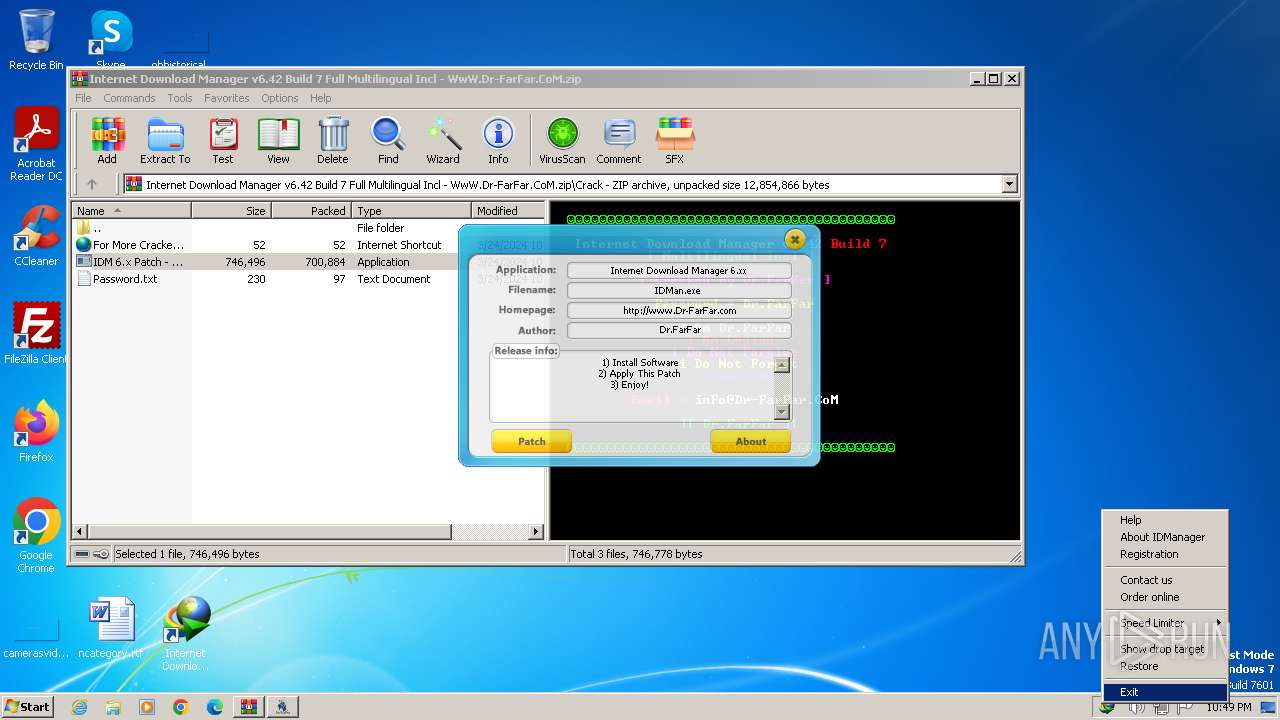The image size is (1280, 720).
Task: Click the media player taskbar icon
Action: tap(147, 707)
